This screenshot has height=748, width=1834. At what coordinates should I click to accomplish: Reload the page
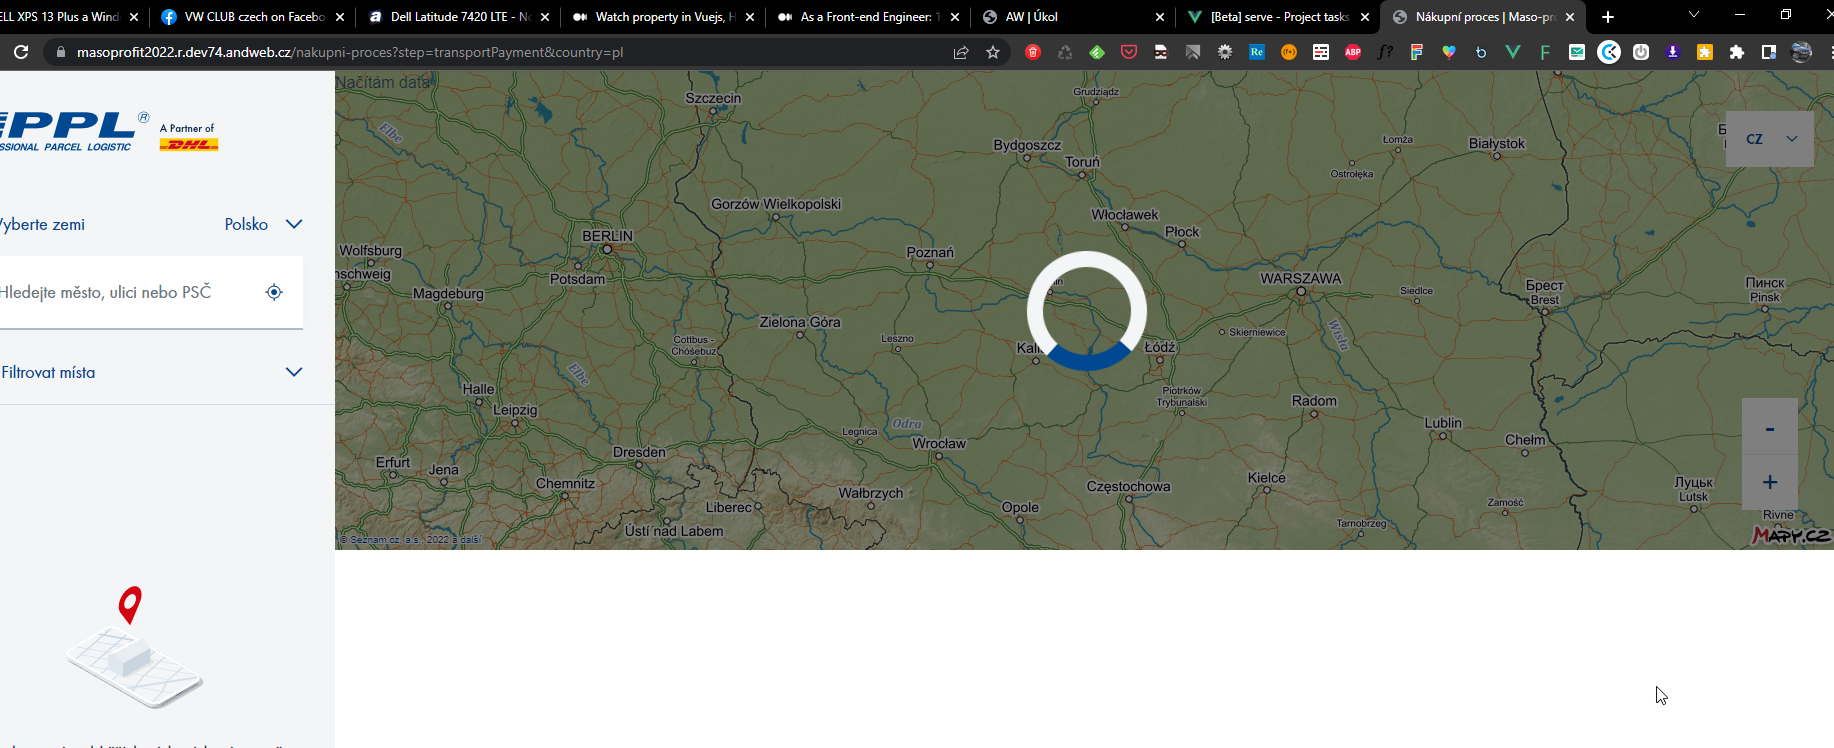(21, 52)
